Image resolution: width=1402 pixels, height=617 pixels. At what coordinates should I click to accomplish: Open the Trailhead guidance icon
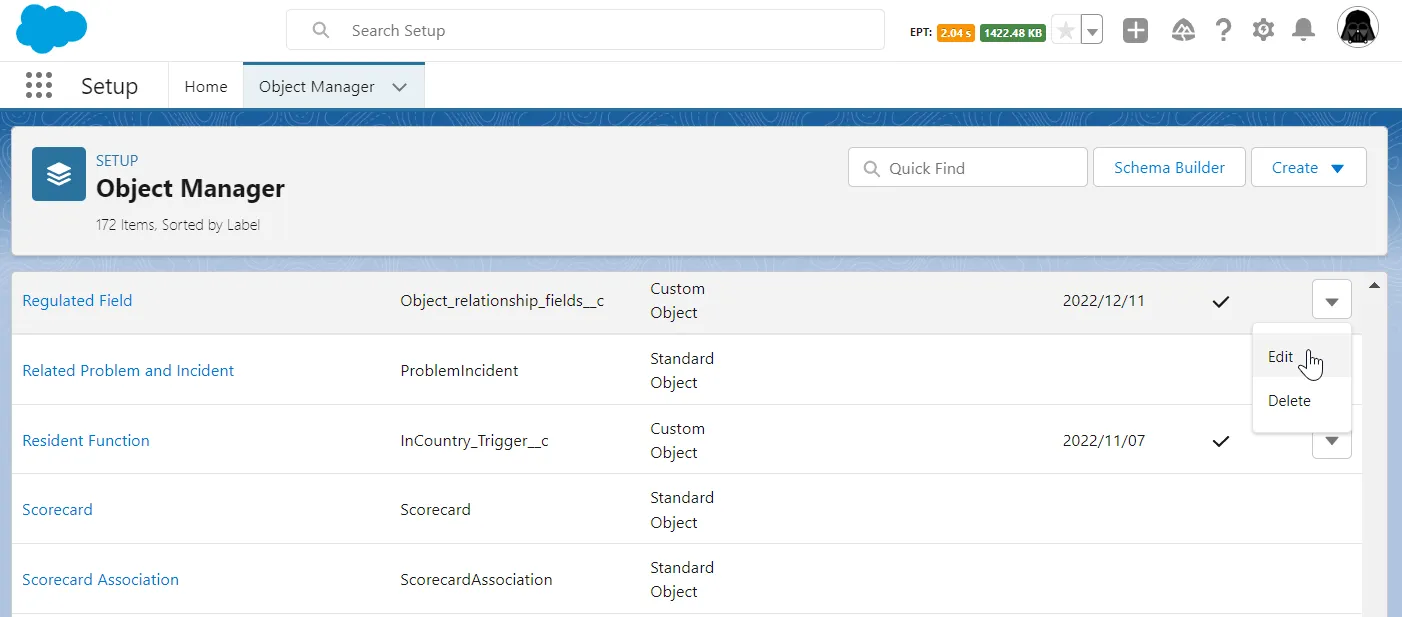pos(1183,31)
